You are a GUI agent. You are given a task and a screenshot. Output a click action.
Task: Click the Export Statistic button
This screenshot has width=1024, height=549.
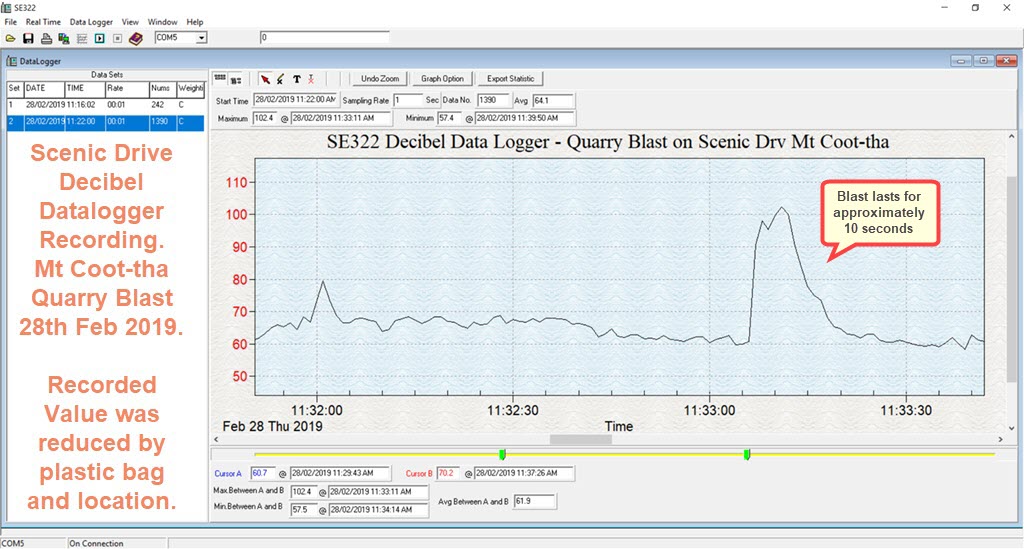click(x=510, y=79)
